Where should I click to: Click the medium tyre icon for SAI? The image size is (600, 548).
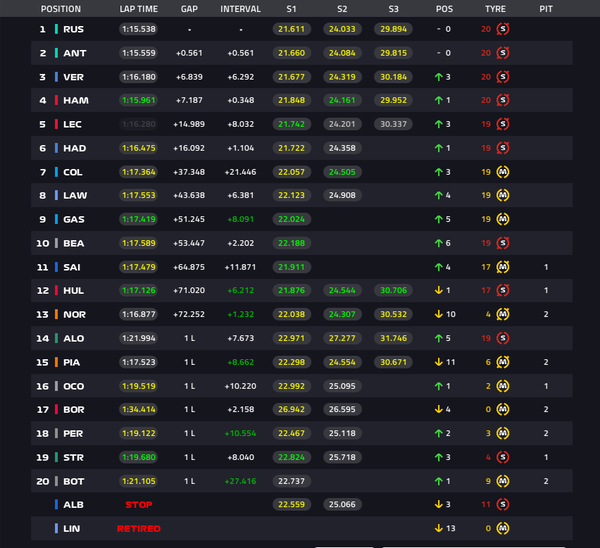click(503, 267)
